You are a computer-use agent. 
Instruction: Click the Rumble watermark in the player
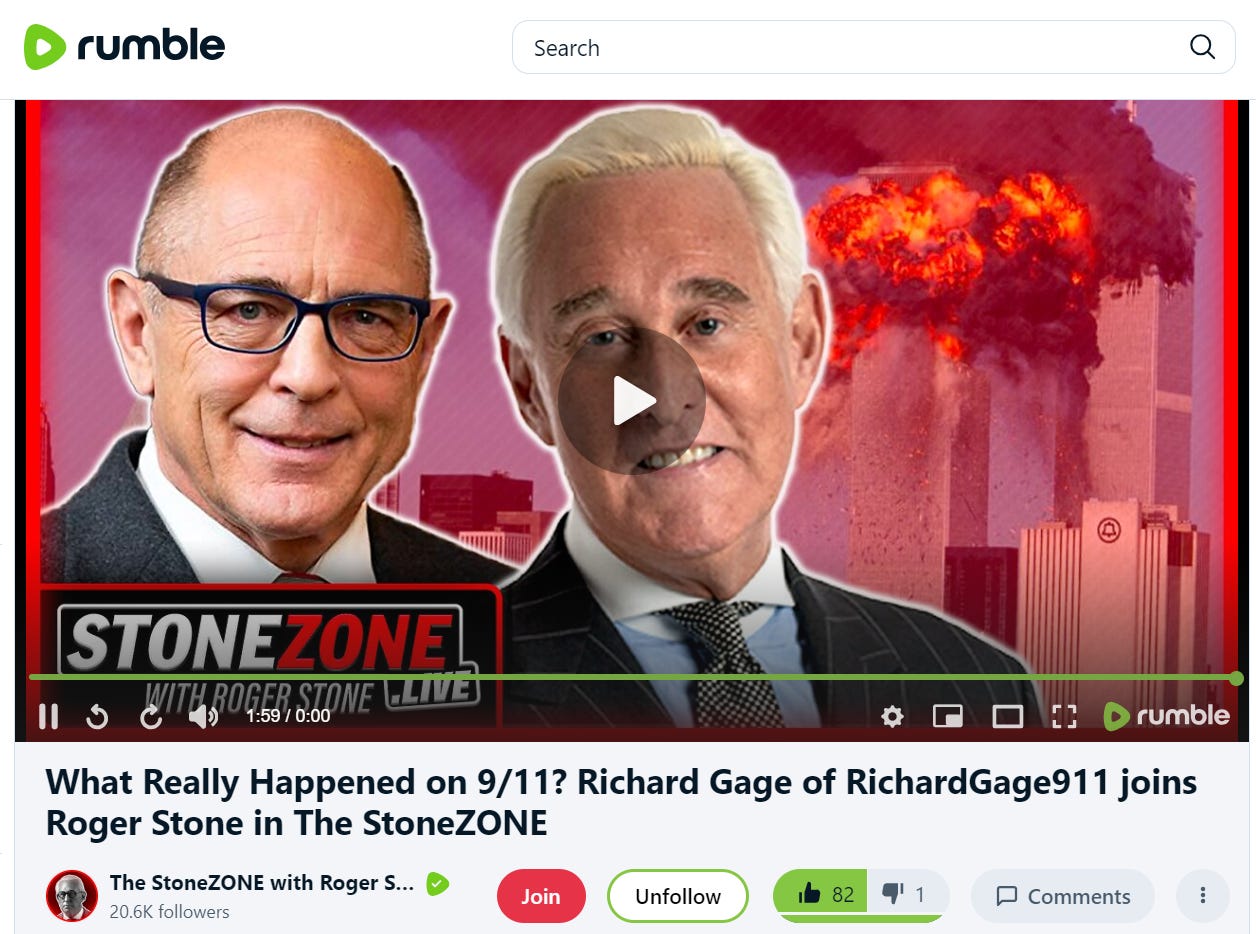coord(1167,716)
